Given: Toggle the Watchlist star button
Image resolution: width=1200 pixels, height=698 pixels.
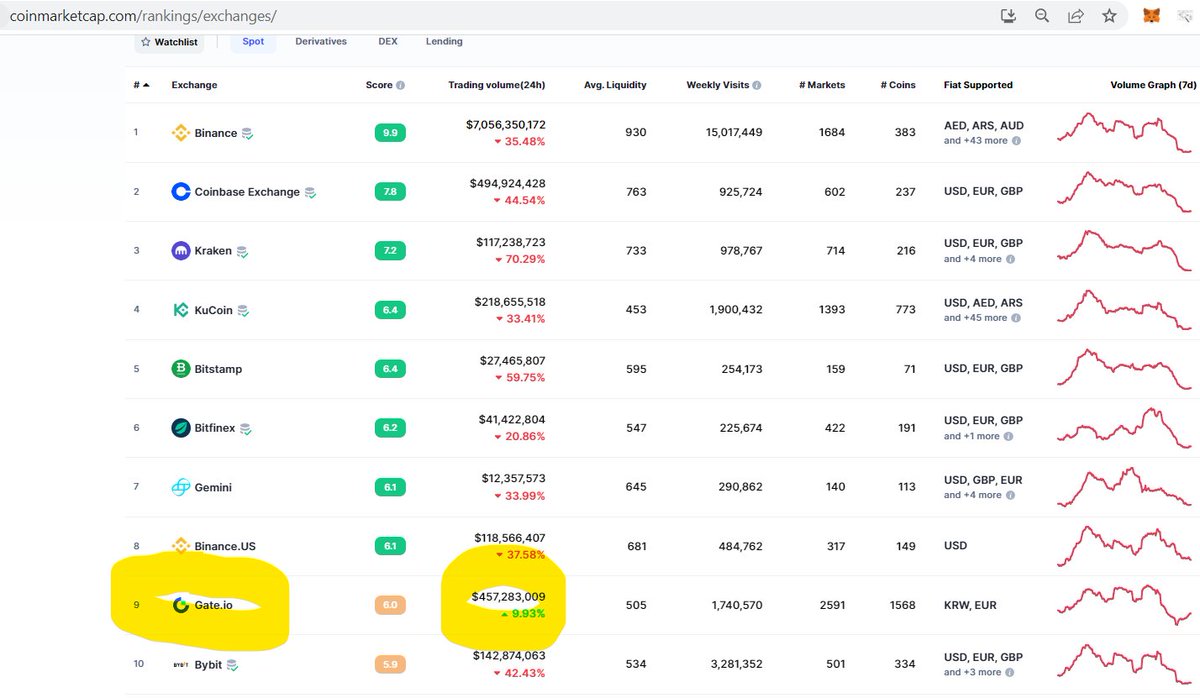Looking at the screenshot, I should point(169,43).
